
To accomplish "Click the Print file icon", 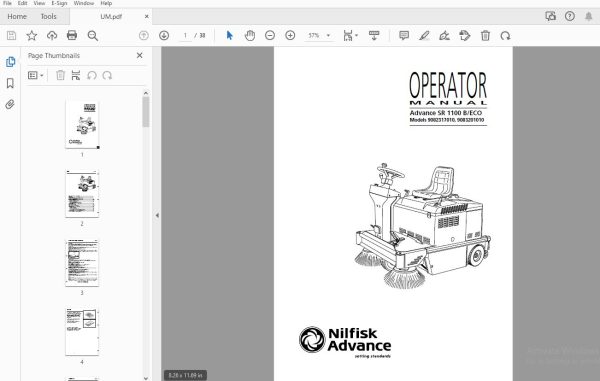I will pyautogui.click(x=72, y=36).
